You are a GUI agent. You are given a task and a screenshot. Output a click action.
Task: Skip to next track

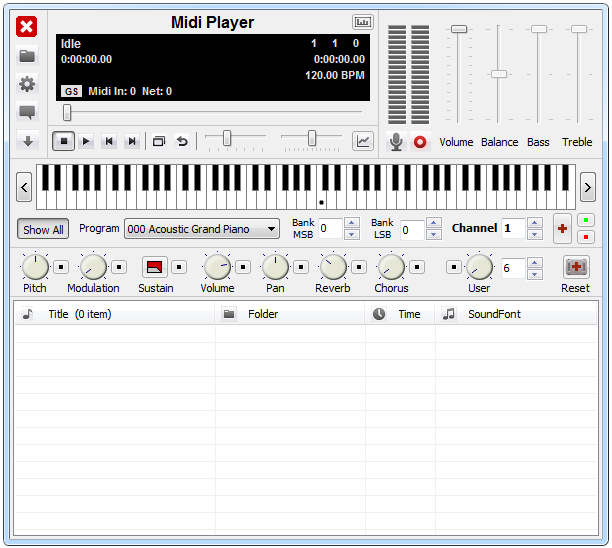click(132, 141)
